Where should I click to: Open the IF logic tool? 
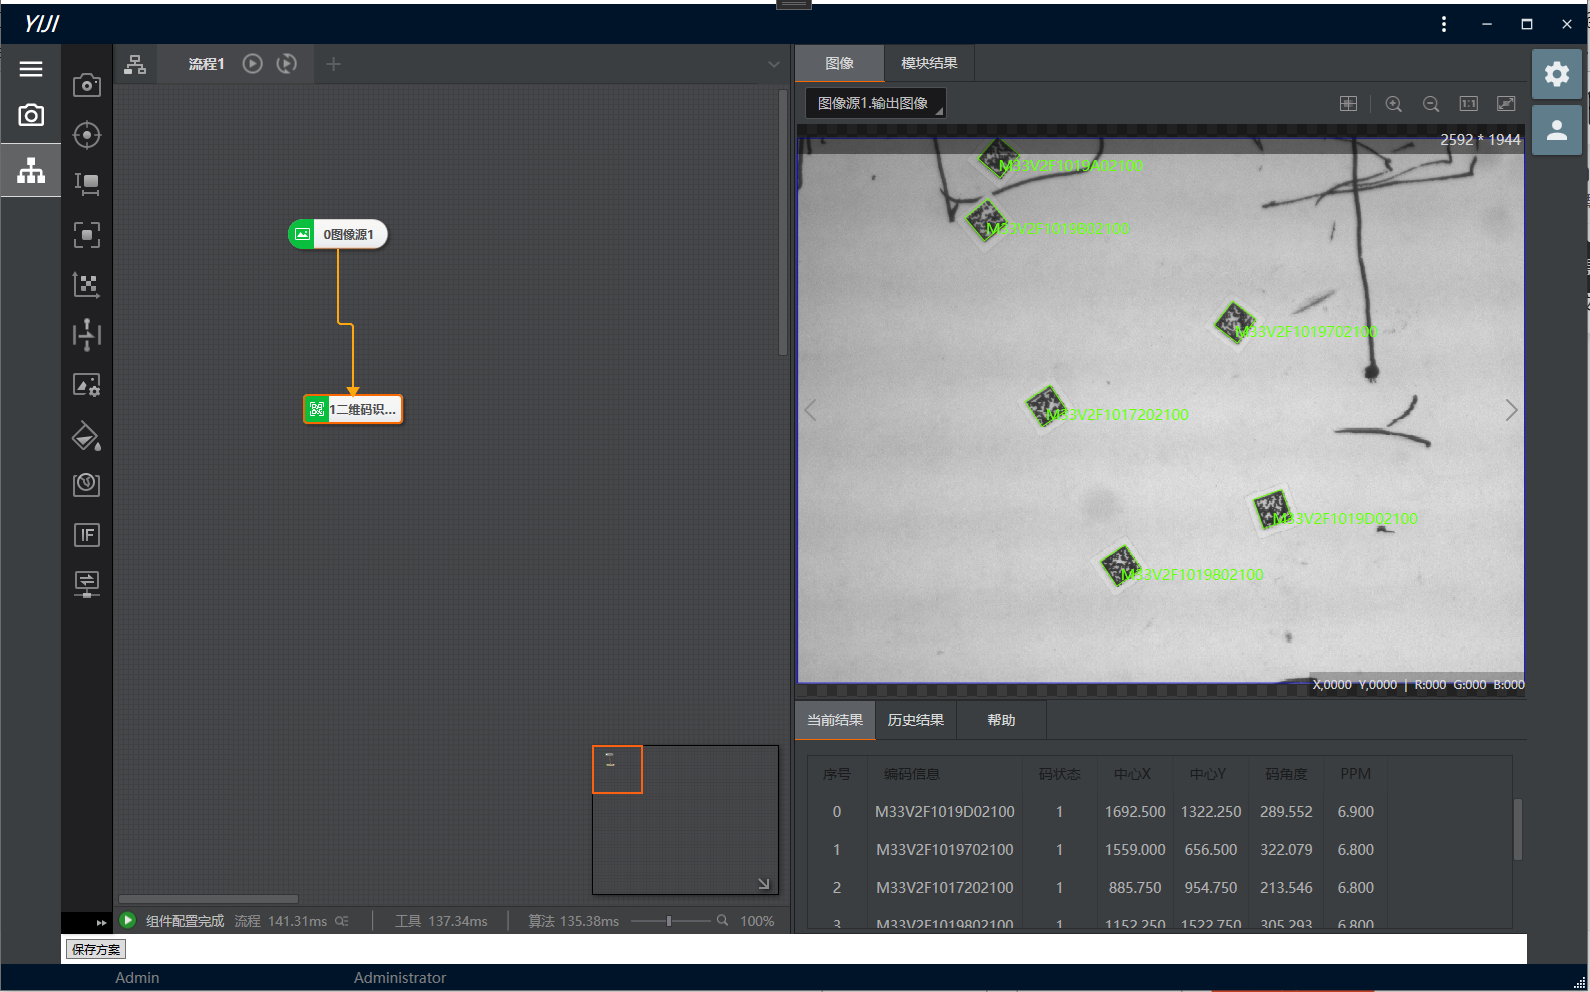point(87,535)
